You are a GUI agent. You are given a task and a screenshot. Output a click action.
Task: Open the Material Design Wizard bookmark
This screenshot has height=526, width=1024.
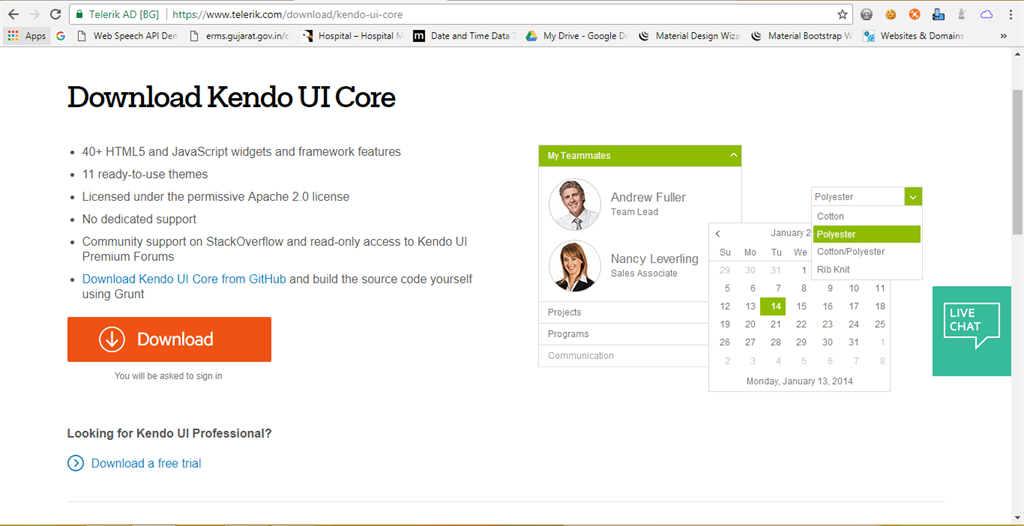tap(690, 36)
